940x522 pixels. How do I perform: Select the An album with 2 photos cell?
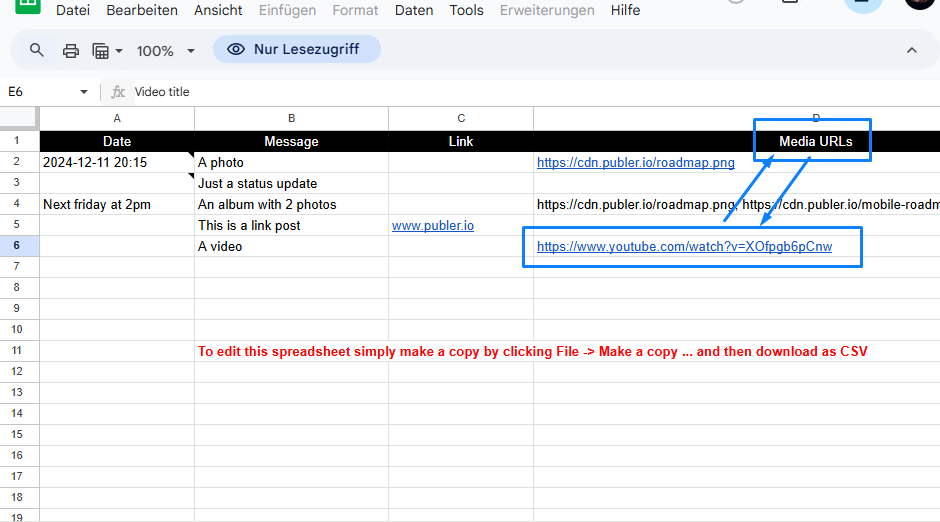(x=291, y=204)
